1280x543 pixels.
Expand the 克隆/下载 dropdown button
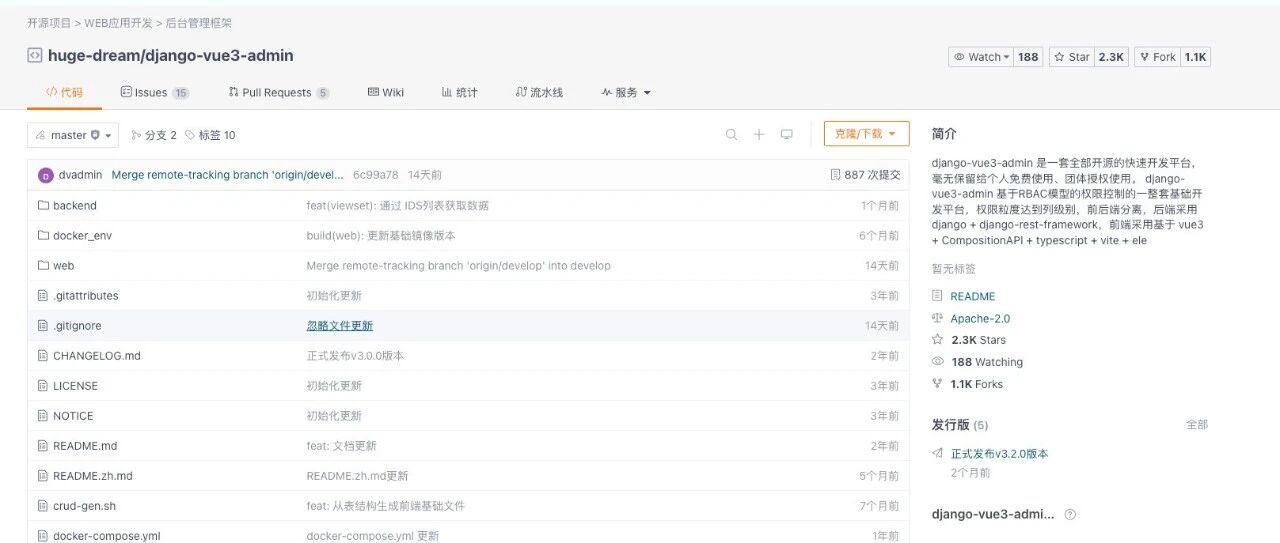(x=866, y=134)
